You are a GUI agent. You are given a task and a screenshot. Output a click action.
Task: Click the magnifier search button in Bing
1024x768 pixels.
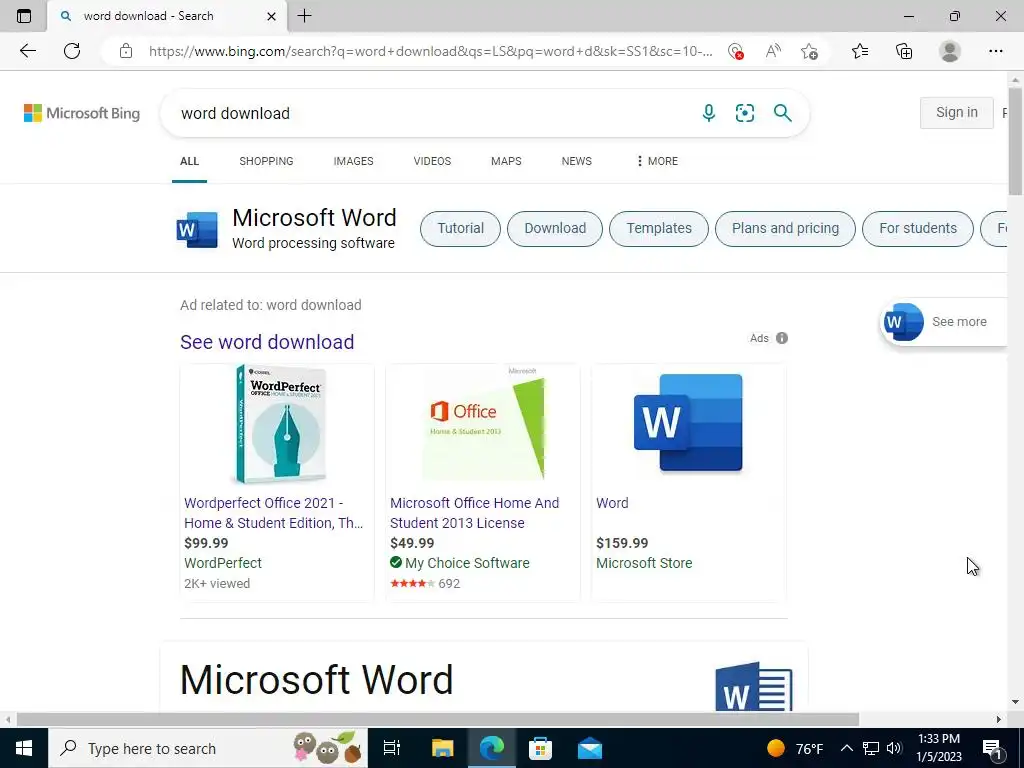782,113
